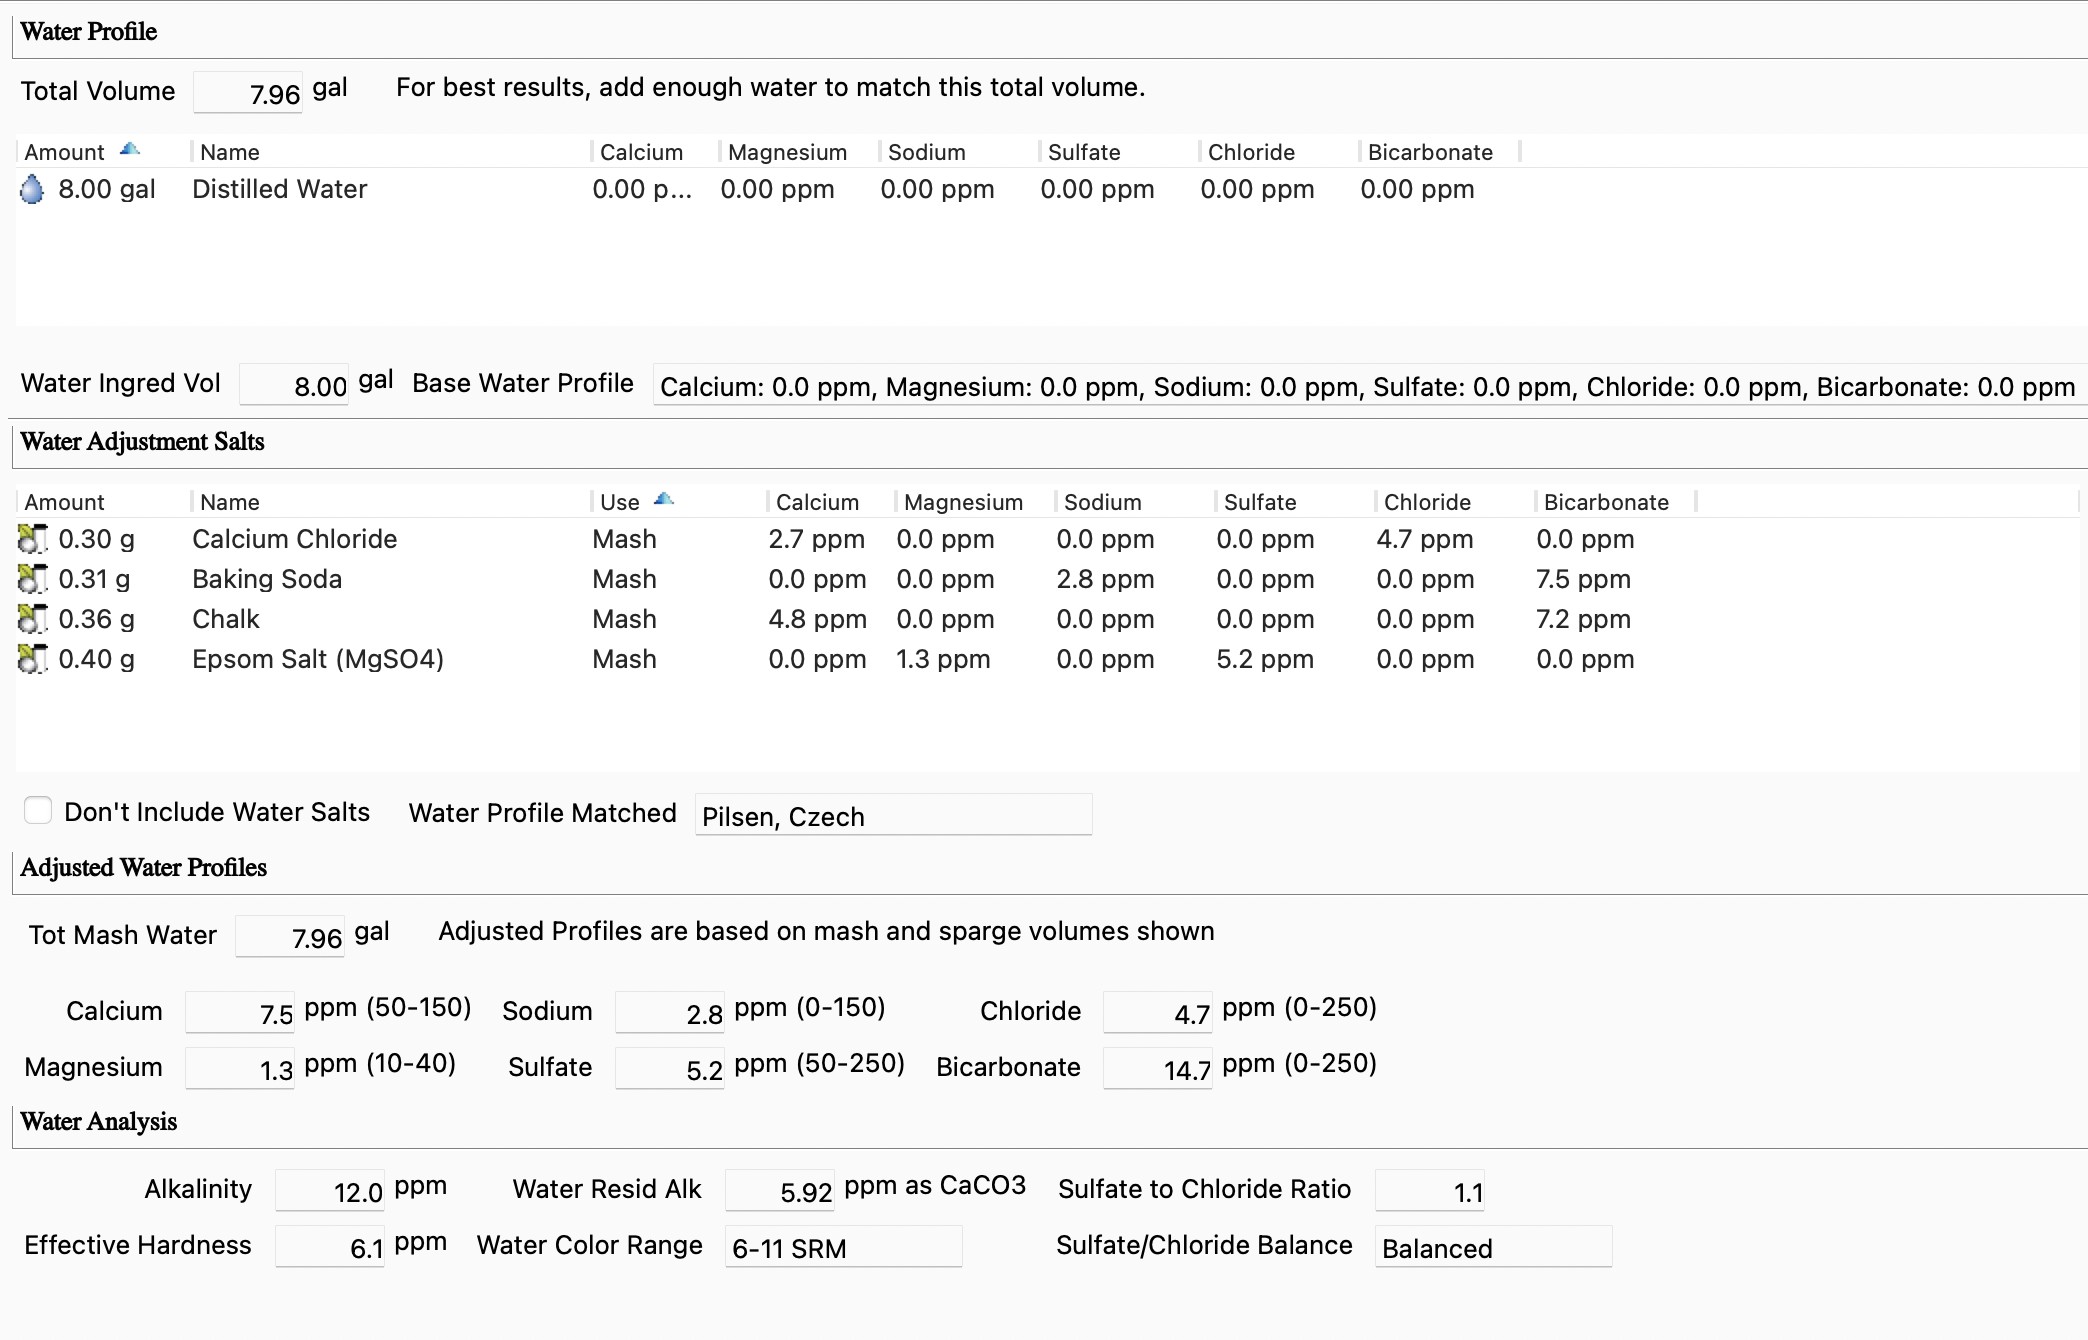2088x1340 pixels.
Task: Click the Mash use cell for Chalk
Action: [625, 619]
